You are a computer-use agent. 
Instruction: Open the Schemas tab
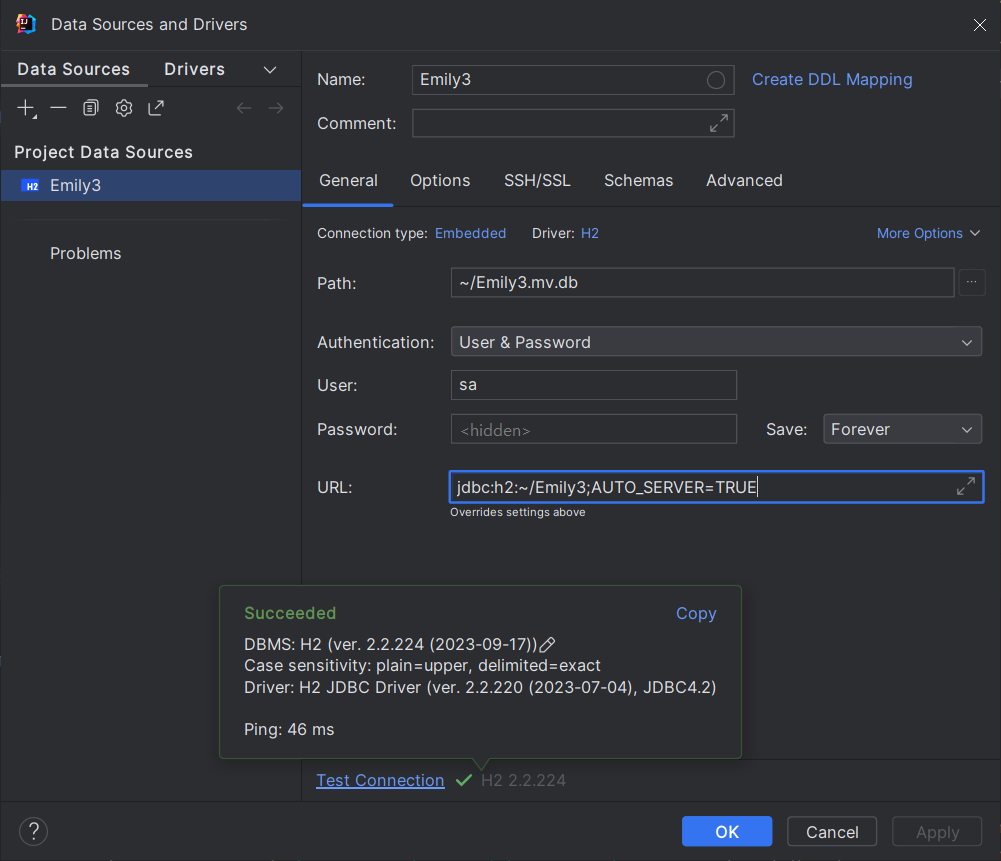(638, 181)
